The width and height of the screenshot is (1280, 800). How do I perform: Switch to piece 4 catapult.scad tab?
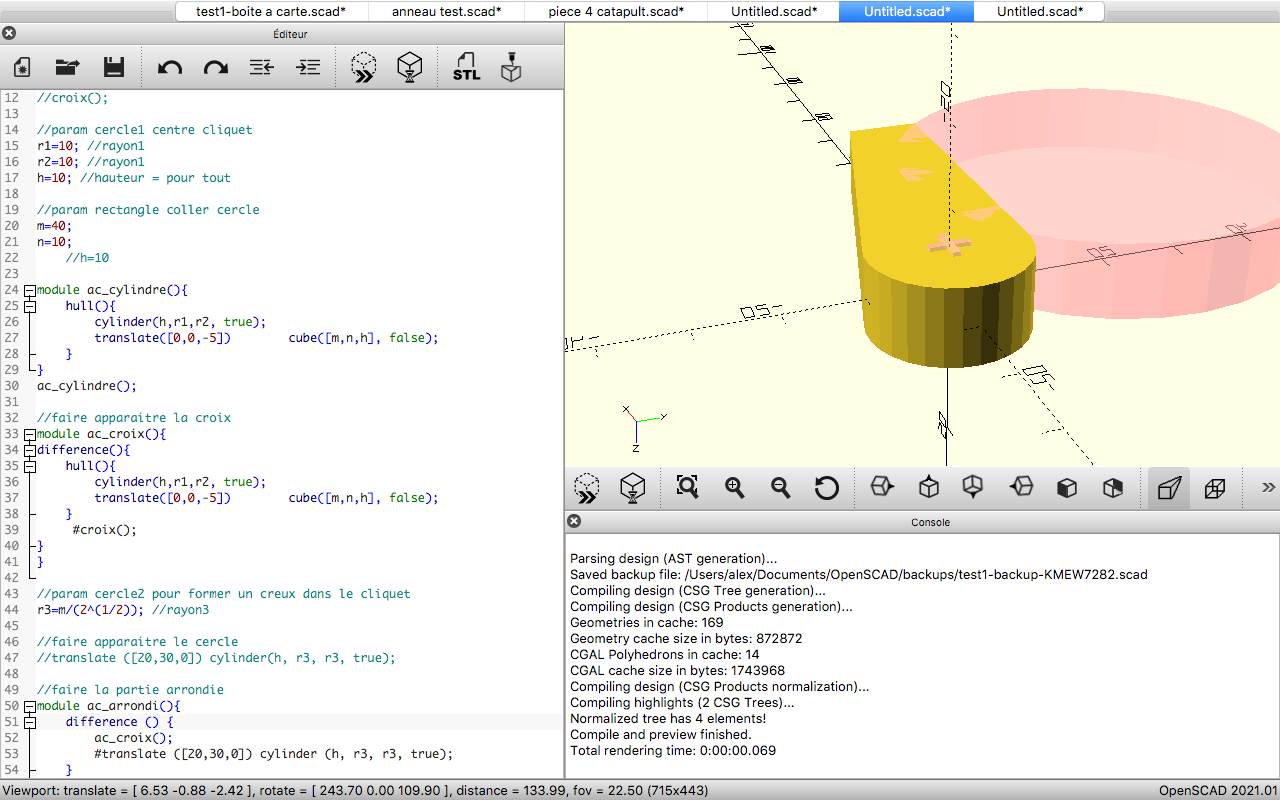[616, 11]
